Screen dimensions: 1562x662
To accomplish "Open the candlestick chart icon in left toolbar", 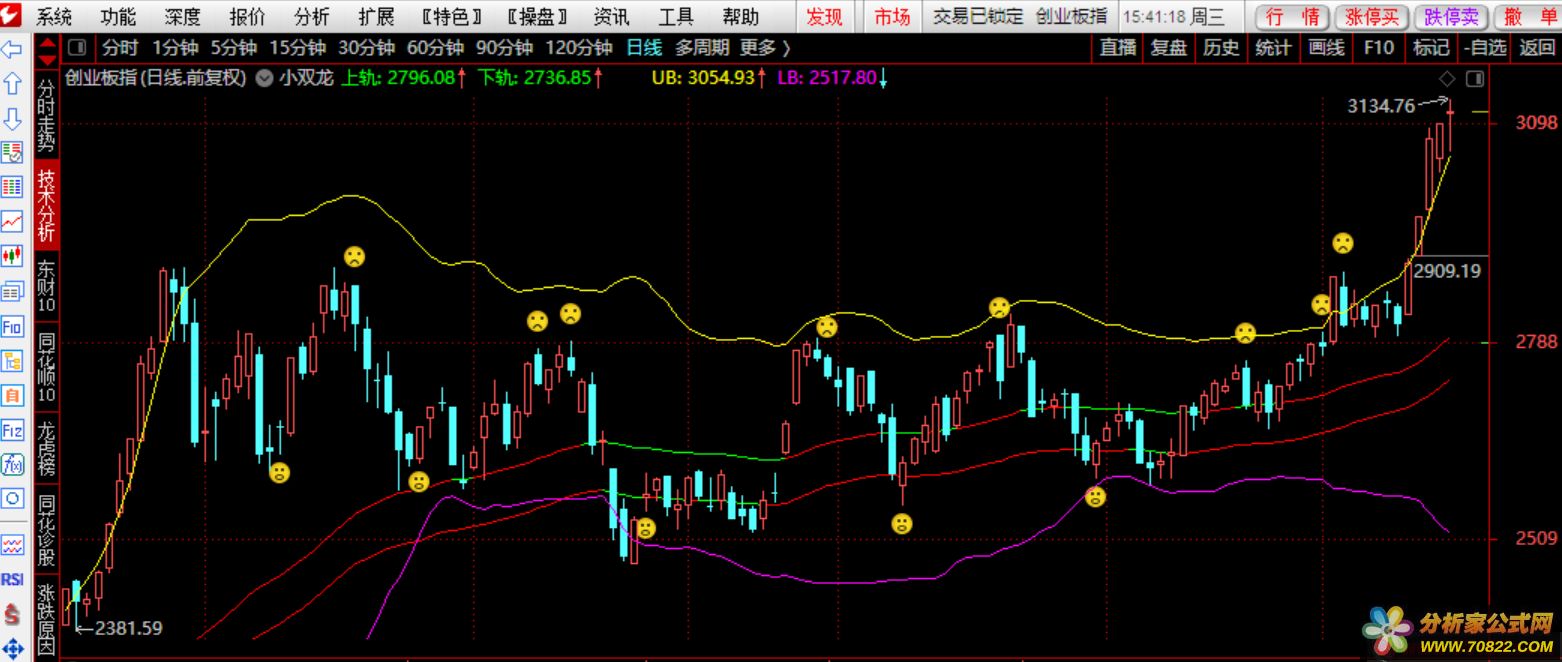I will point(12,257).
